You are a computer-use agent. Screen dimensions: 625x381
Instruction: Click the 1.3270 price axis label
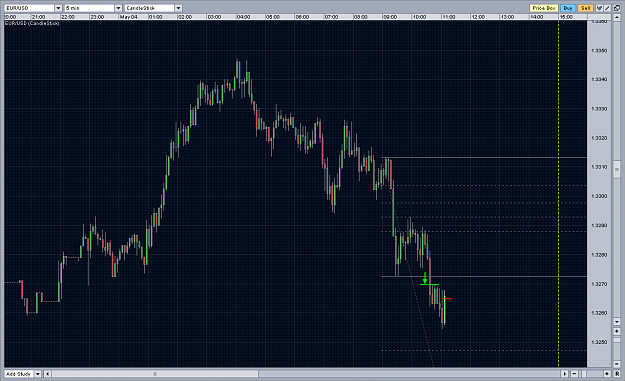[599, 284]
